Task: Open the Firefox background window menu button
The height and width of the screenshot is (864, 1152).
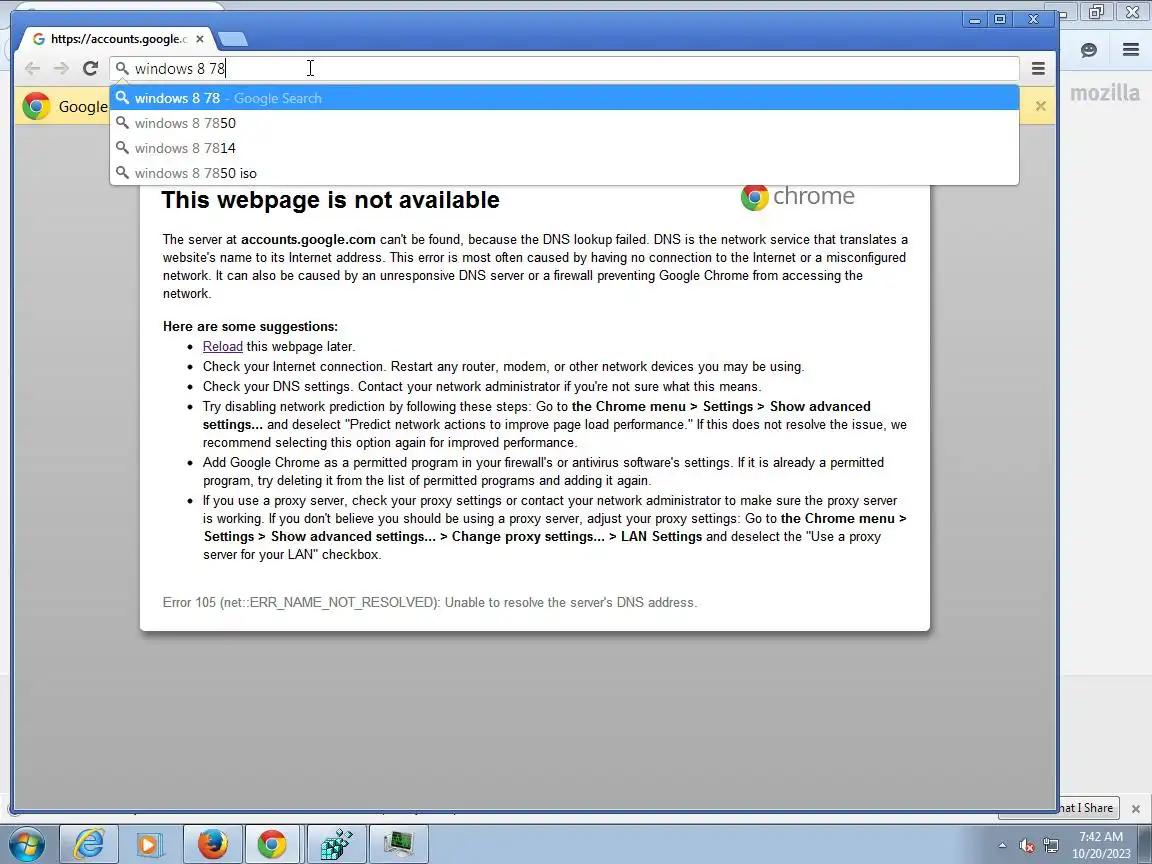Action: click(x=1131, y=50)
